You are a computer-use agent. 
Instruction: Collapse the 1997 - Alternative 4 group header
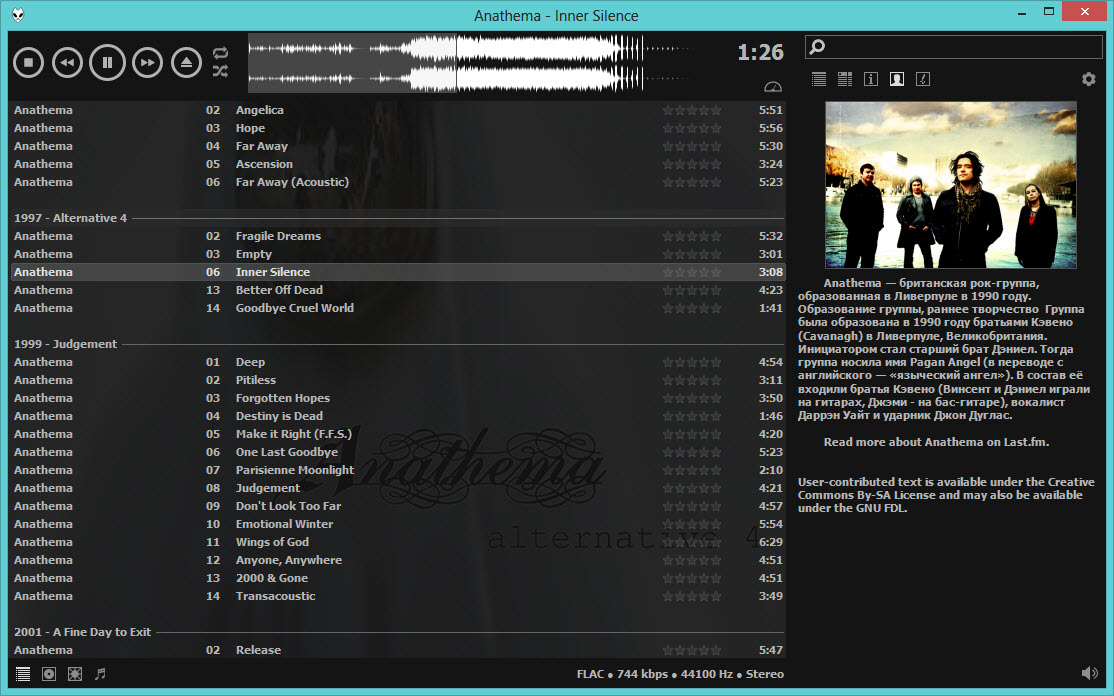pyautogui.click(x=71, y=218)
